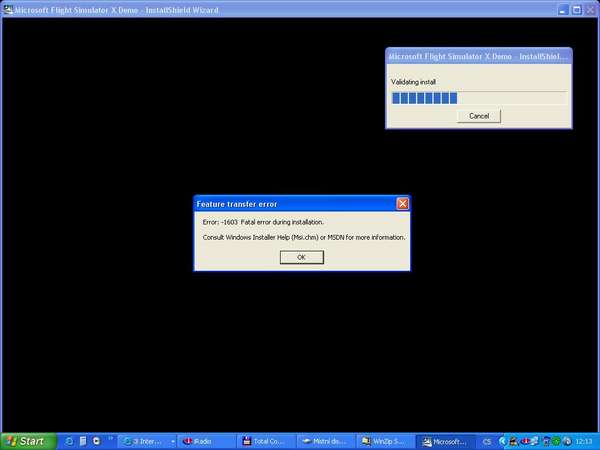600x450 pixels.
Task: Click the second Quick Launch icon
Action: (83, 441)
